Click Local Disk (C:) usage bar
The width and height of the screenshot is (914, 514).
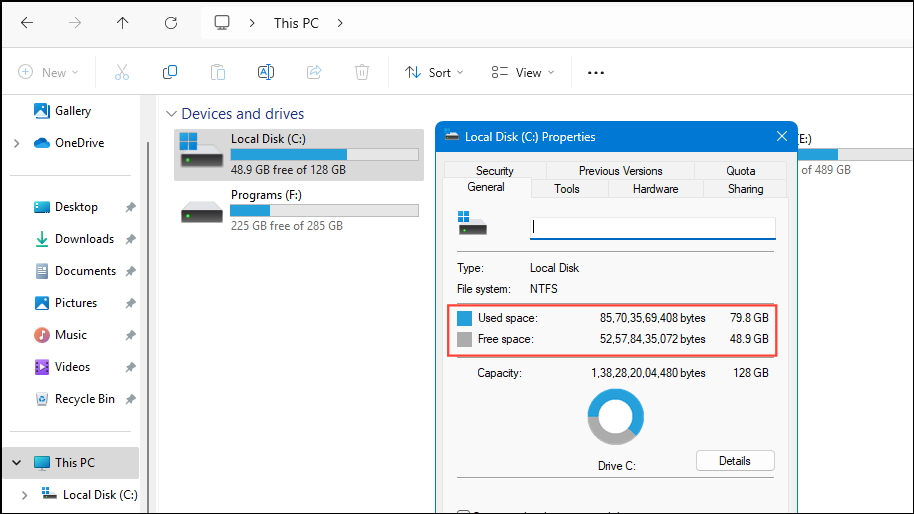click(x=325, y=154)
